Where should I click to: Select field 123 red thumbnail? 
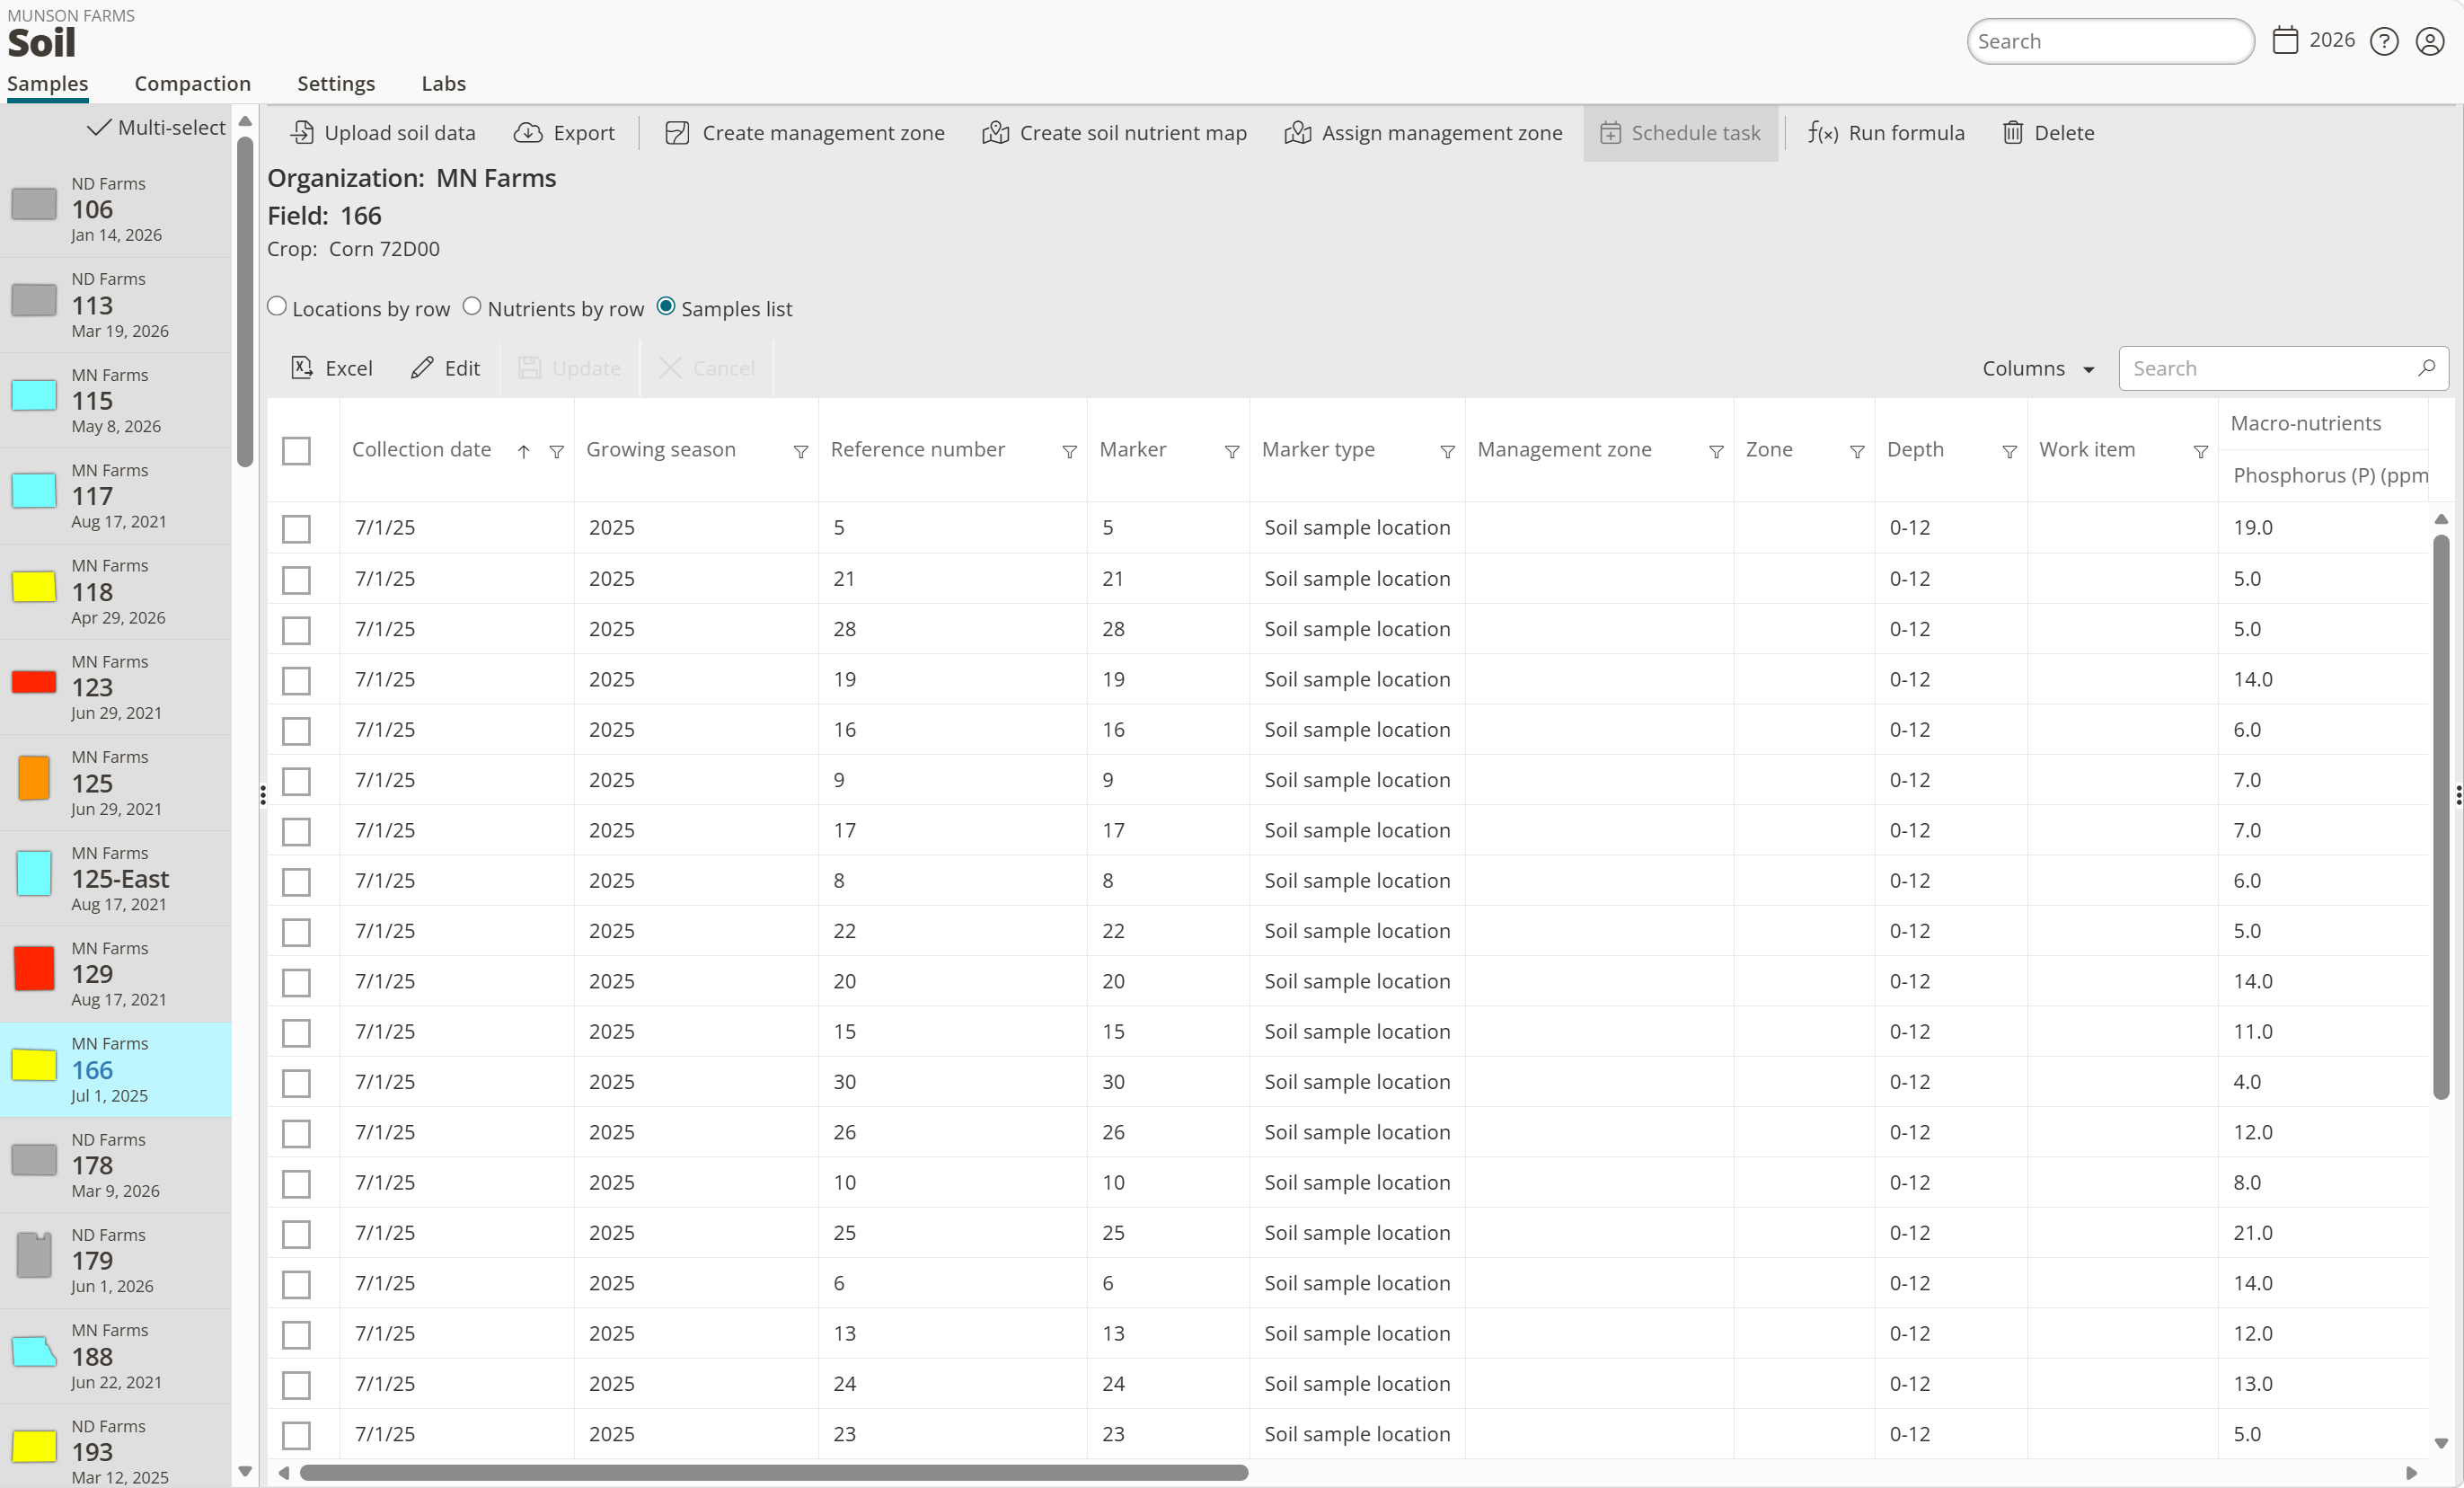point(34,682)
